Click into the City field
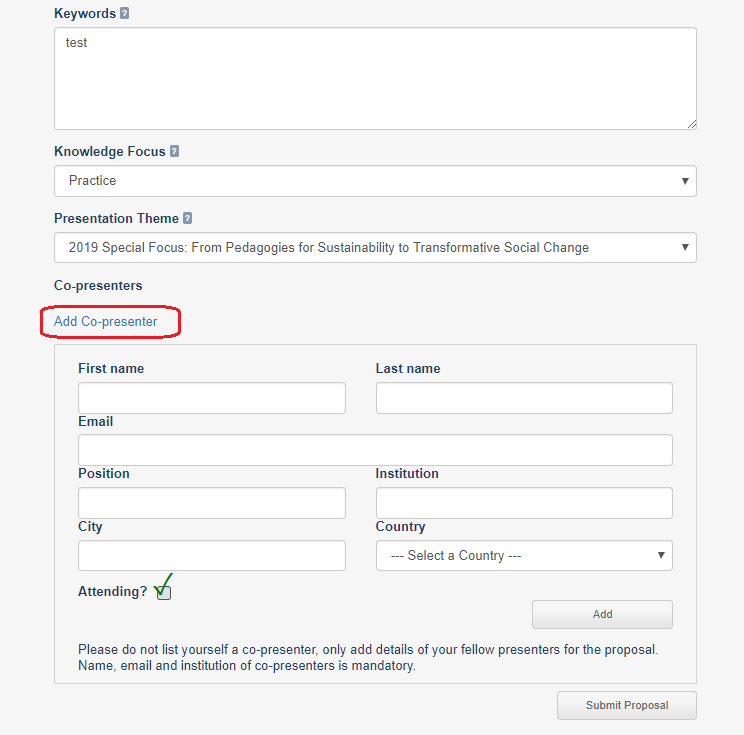 pyautogui.click(x=212, y=555)
